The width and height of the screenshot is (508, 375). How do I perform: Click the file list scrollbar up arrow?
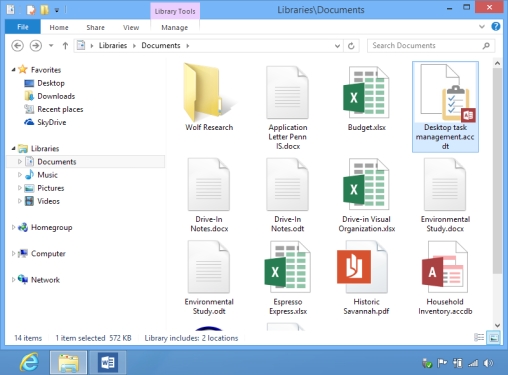(x=497, y=63)
